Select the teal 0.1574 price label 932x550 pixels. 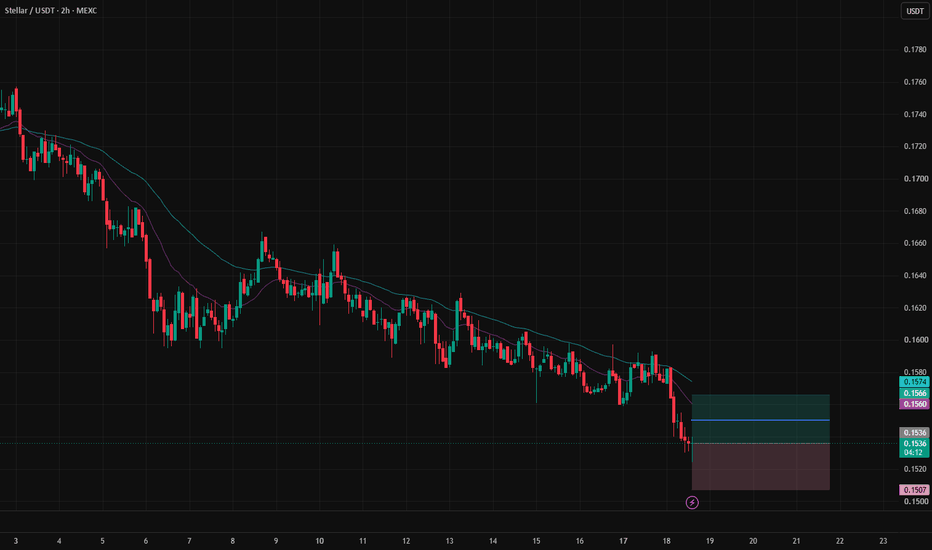(914, 382)
